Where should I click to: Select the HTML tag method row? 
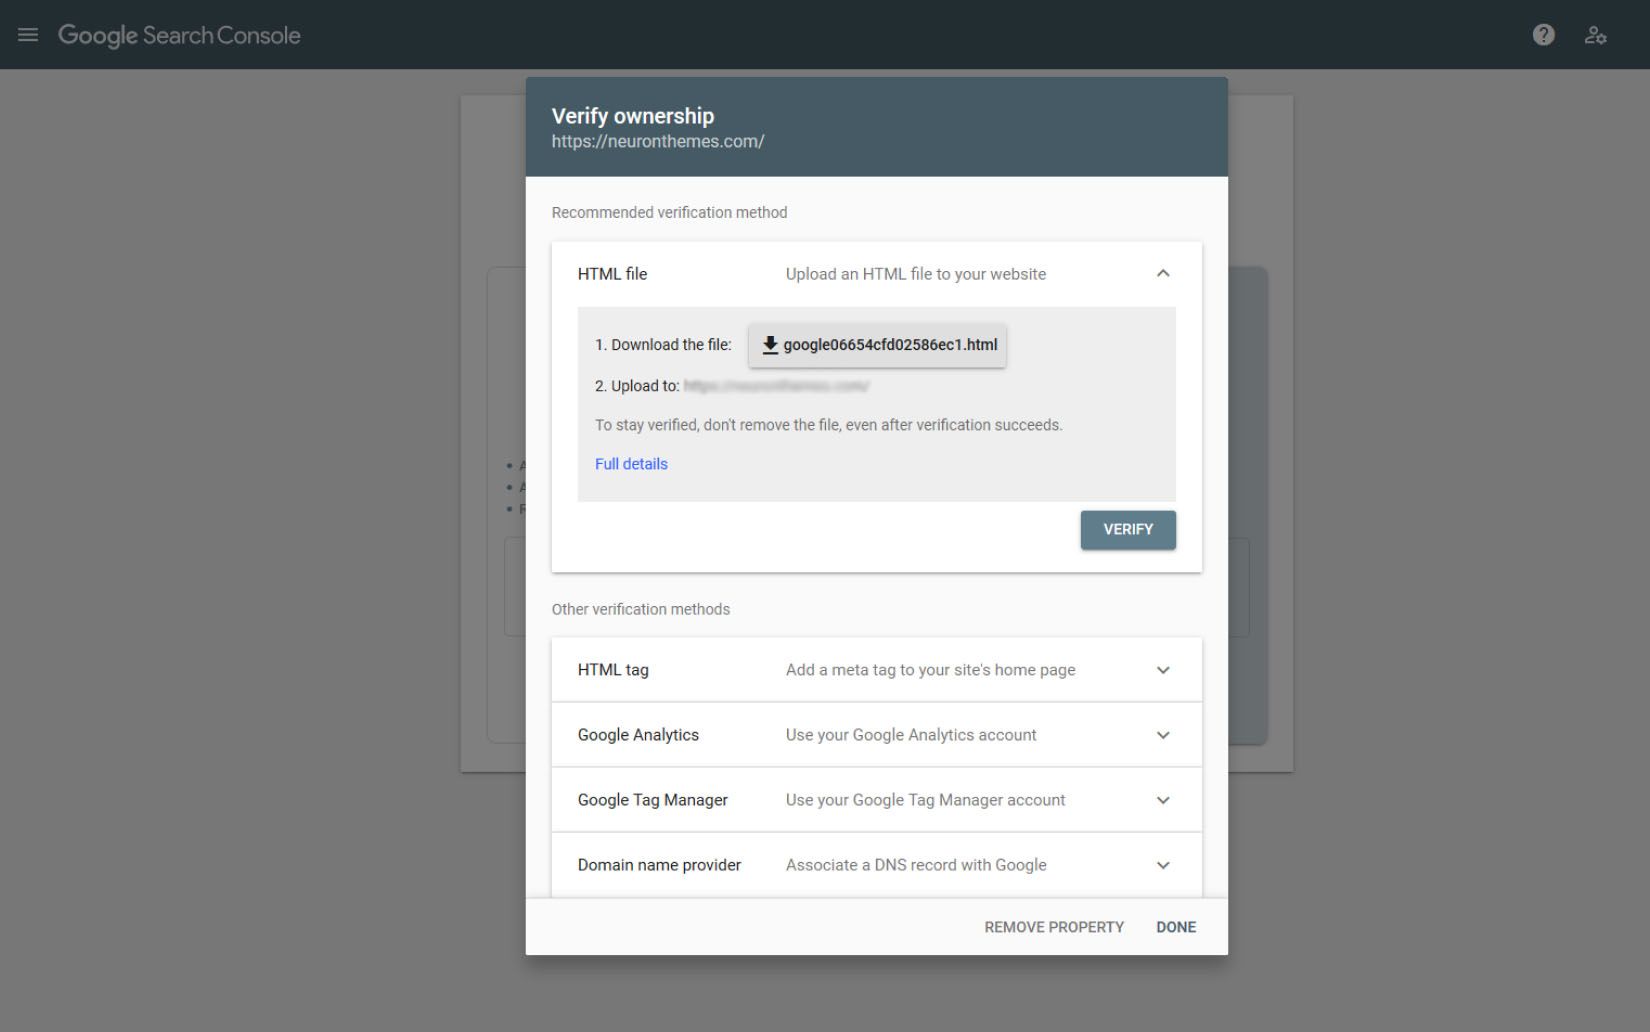coord(612,669)
